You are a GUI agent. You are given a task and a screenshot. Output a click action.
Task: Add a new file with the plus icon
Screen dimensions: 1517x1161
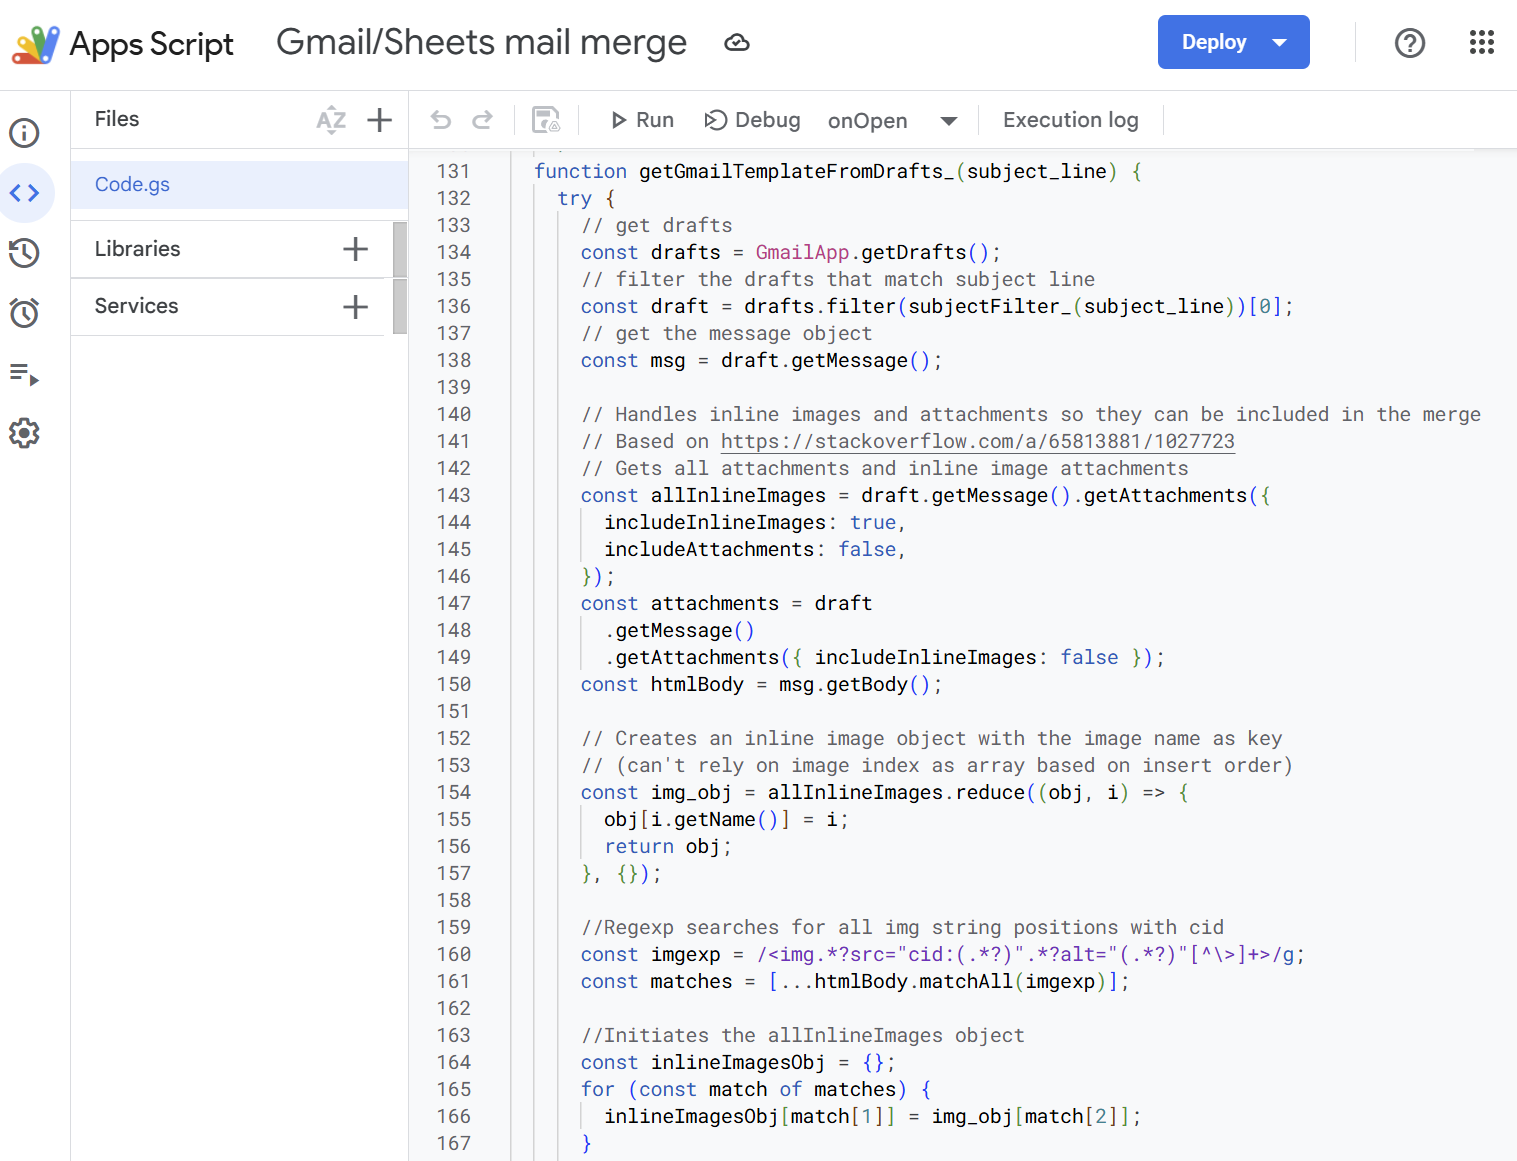[x=379, y=120]
